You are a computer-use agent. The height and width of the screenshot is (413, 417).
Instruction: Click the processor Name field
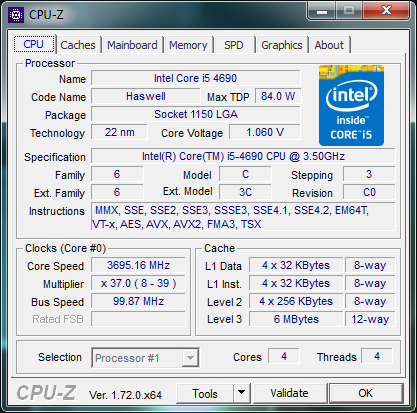pos(196,78)
